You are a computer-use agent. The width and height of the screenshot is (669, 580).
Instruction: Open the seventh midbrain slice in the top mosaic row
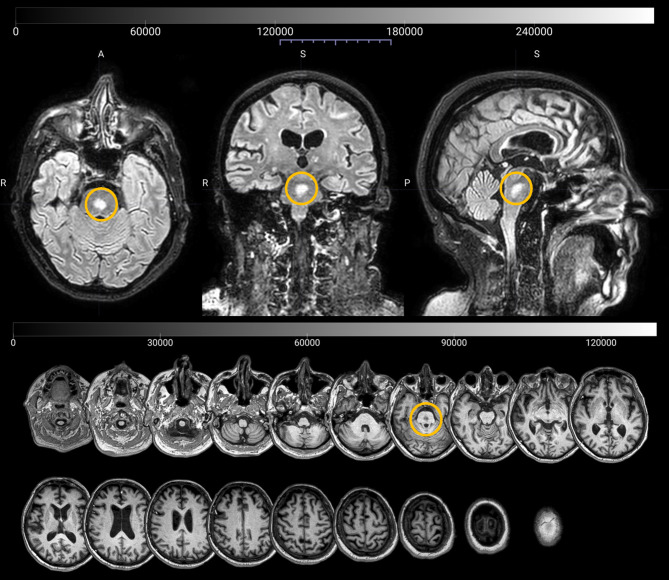(425, 413)
